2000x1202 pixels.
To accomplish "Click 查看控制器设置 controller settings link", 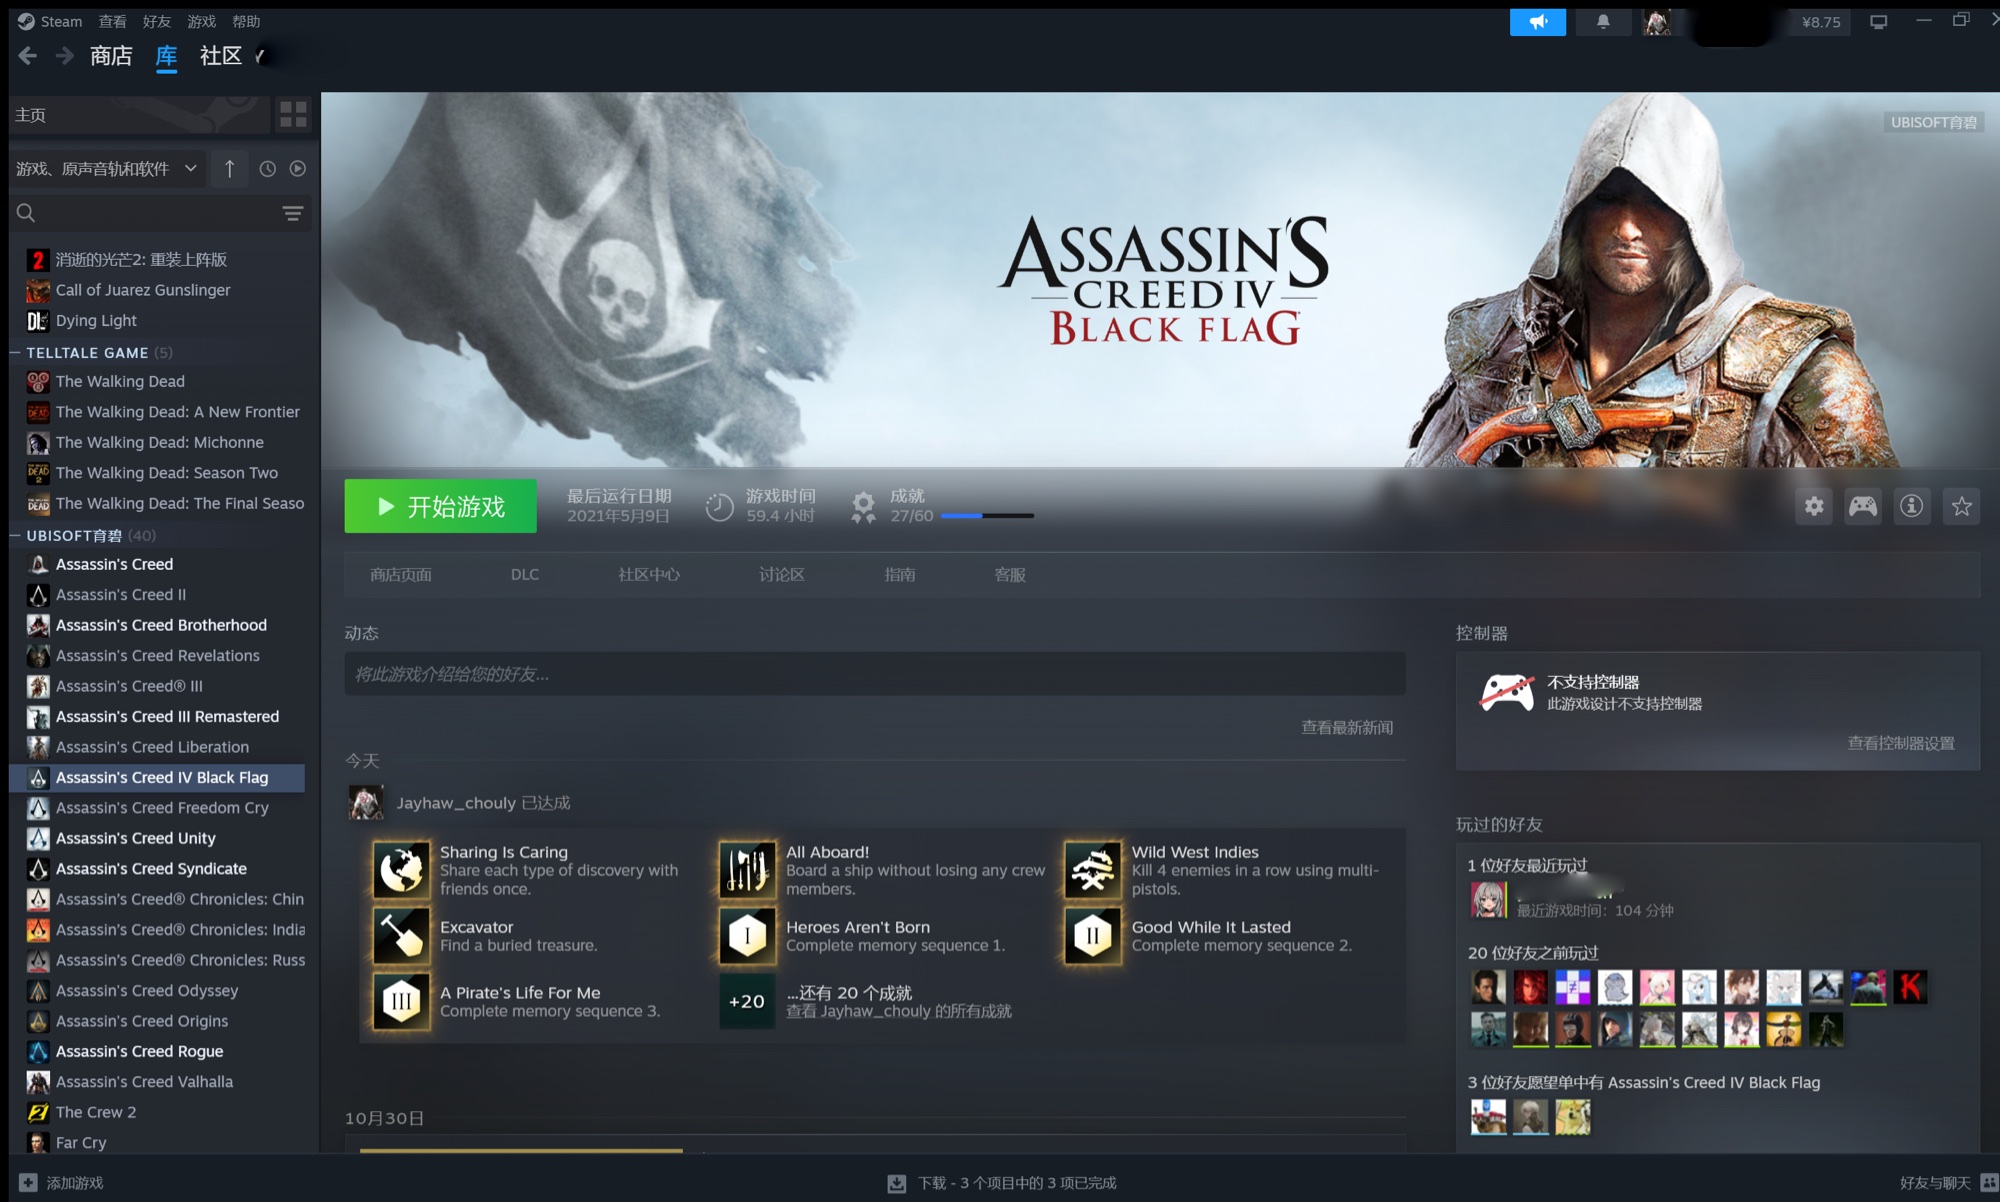I will click(x=1901, y=743).
